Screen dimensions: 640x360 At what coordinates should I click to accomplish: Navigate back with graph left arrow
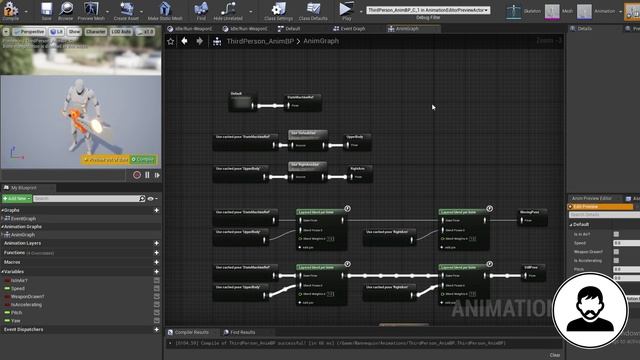(184, 41)
